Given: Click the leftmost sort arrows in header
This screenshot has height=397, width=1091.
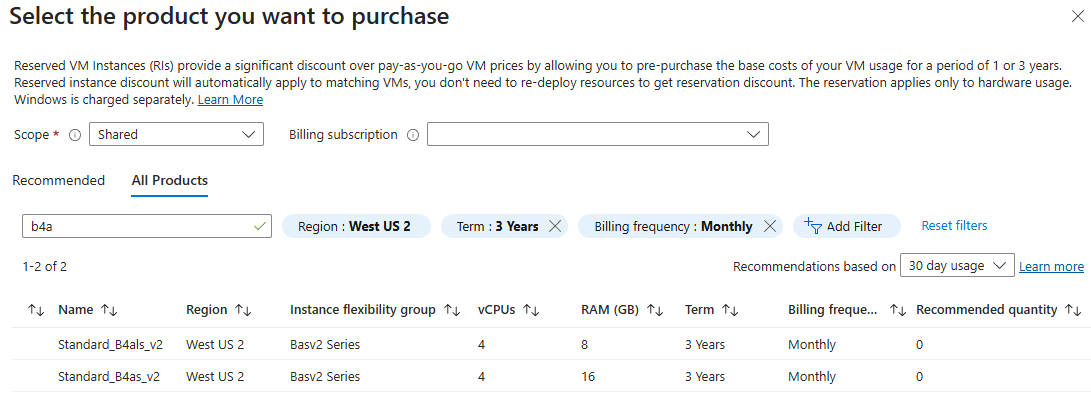Looking at the screenshot, I should click(35, 310).
